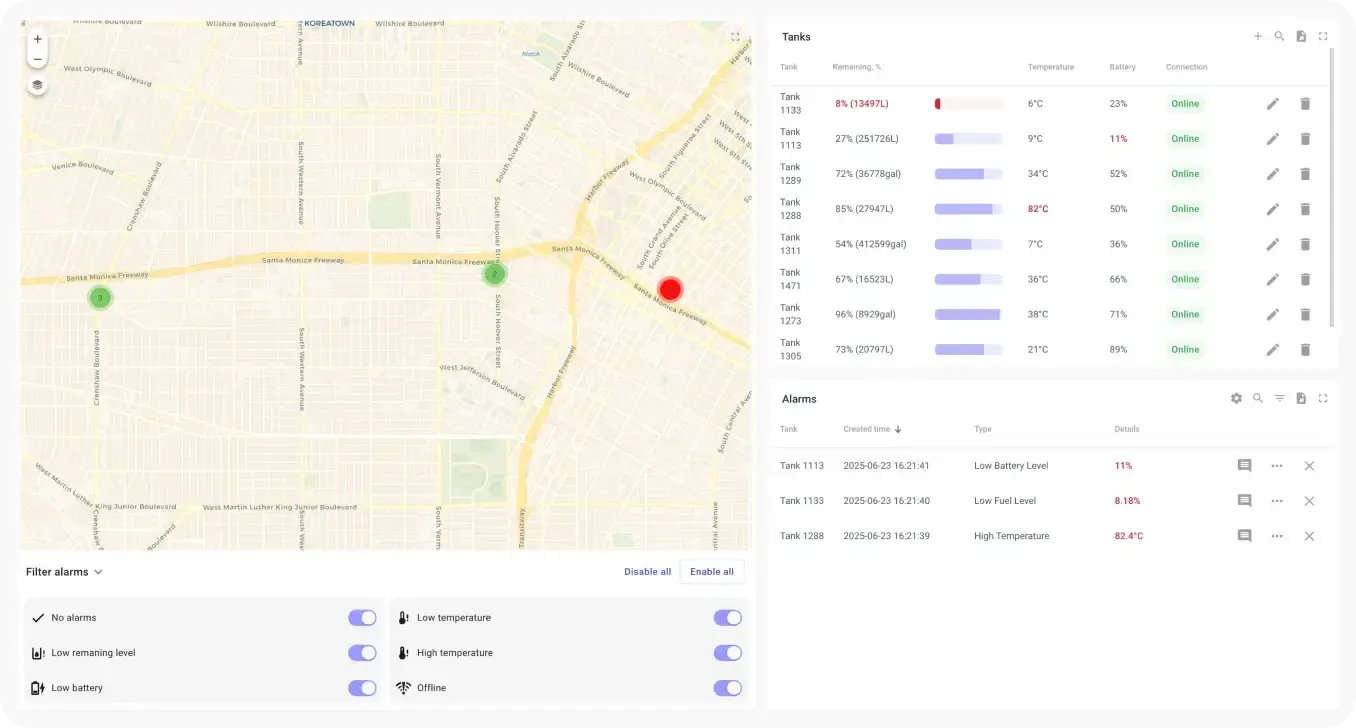The image size is (1356, 728).
Task: Click the red alarm map marker
Action: 670,290
